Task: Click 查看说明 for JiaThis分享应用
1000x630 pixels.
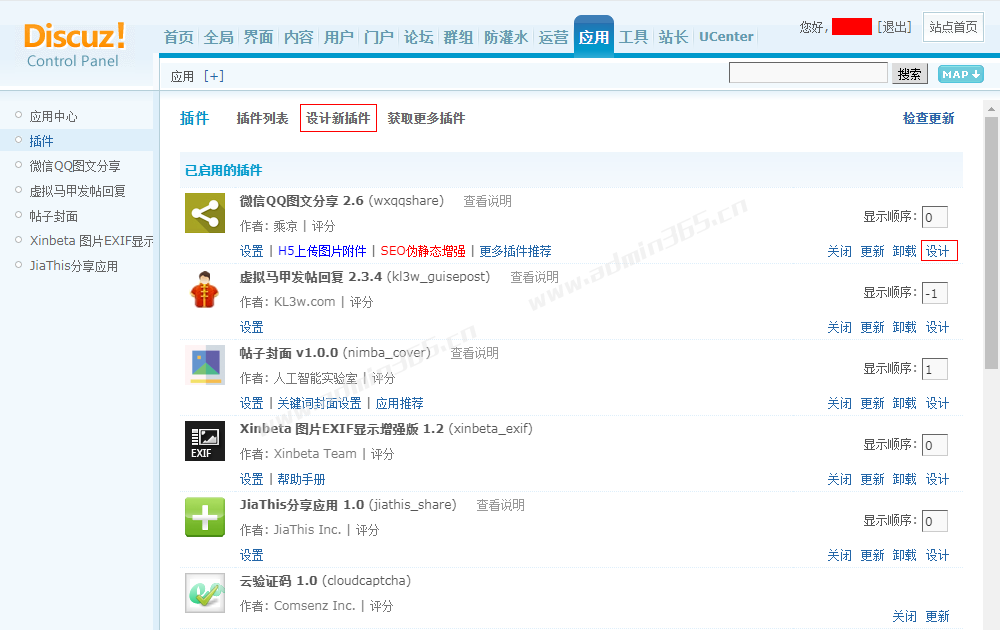Action: (x=501, y=505)
